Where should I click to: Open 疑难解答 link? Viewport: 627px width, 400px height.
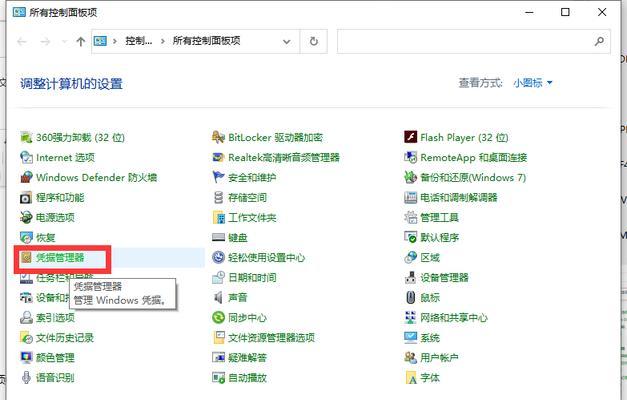pyautogui.click(x=247, y=358)
